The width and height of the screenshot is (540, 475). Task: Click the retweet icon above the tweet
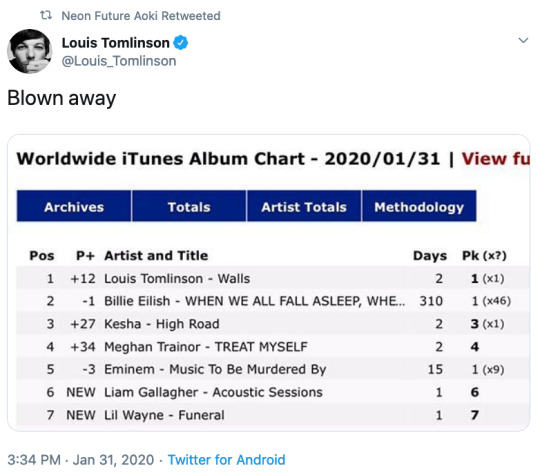(x=46, y=15)
